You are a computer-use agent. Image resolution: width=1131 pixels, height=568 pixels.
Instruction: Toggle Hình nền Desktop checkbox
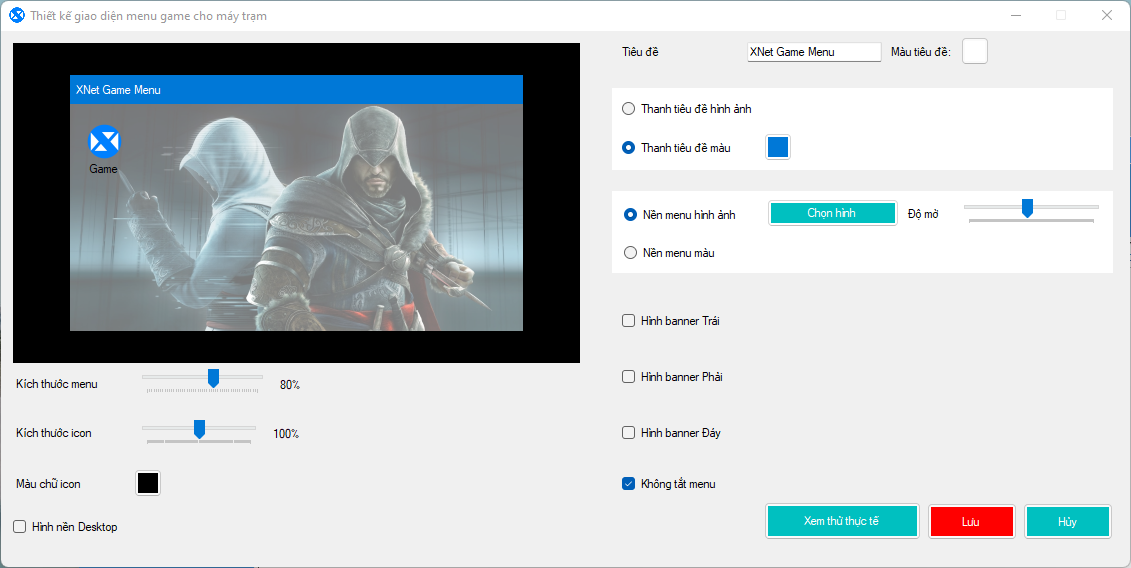point(19,527)
